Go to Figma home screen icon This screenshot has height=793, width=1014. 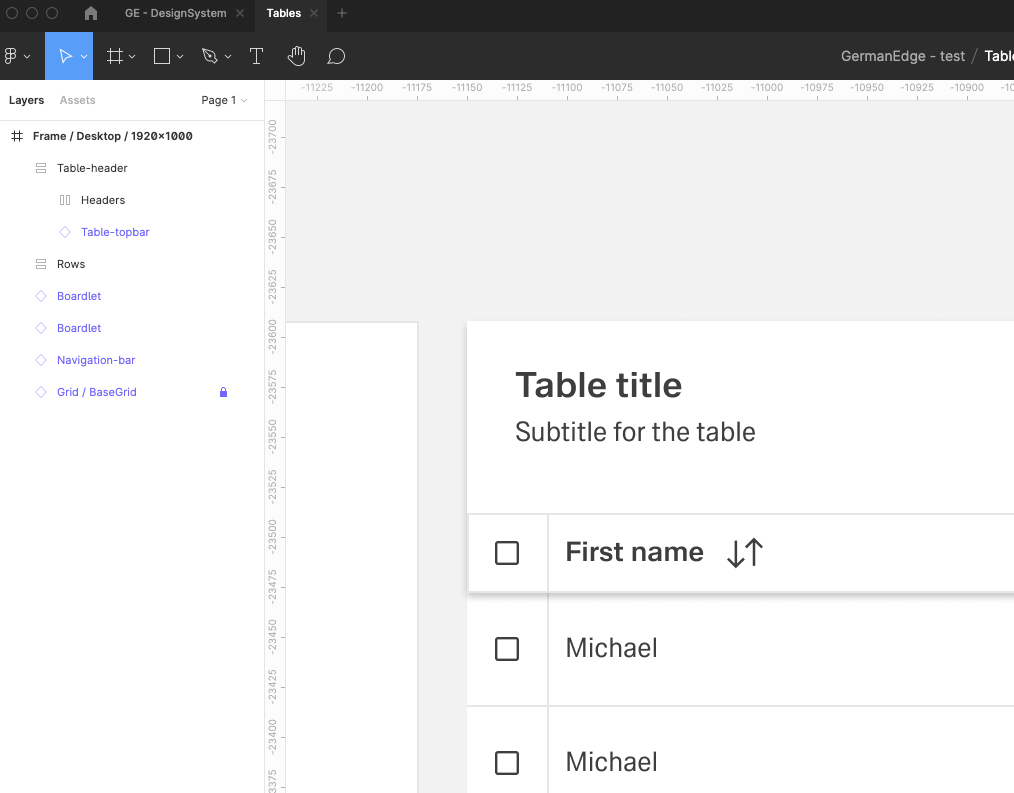tap(91, 13)
